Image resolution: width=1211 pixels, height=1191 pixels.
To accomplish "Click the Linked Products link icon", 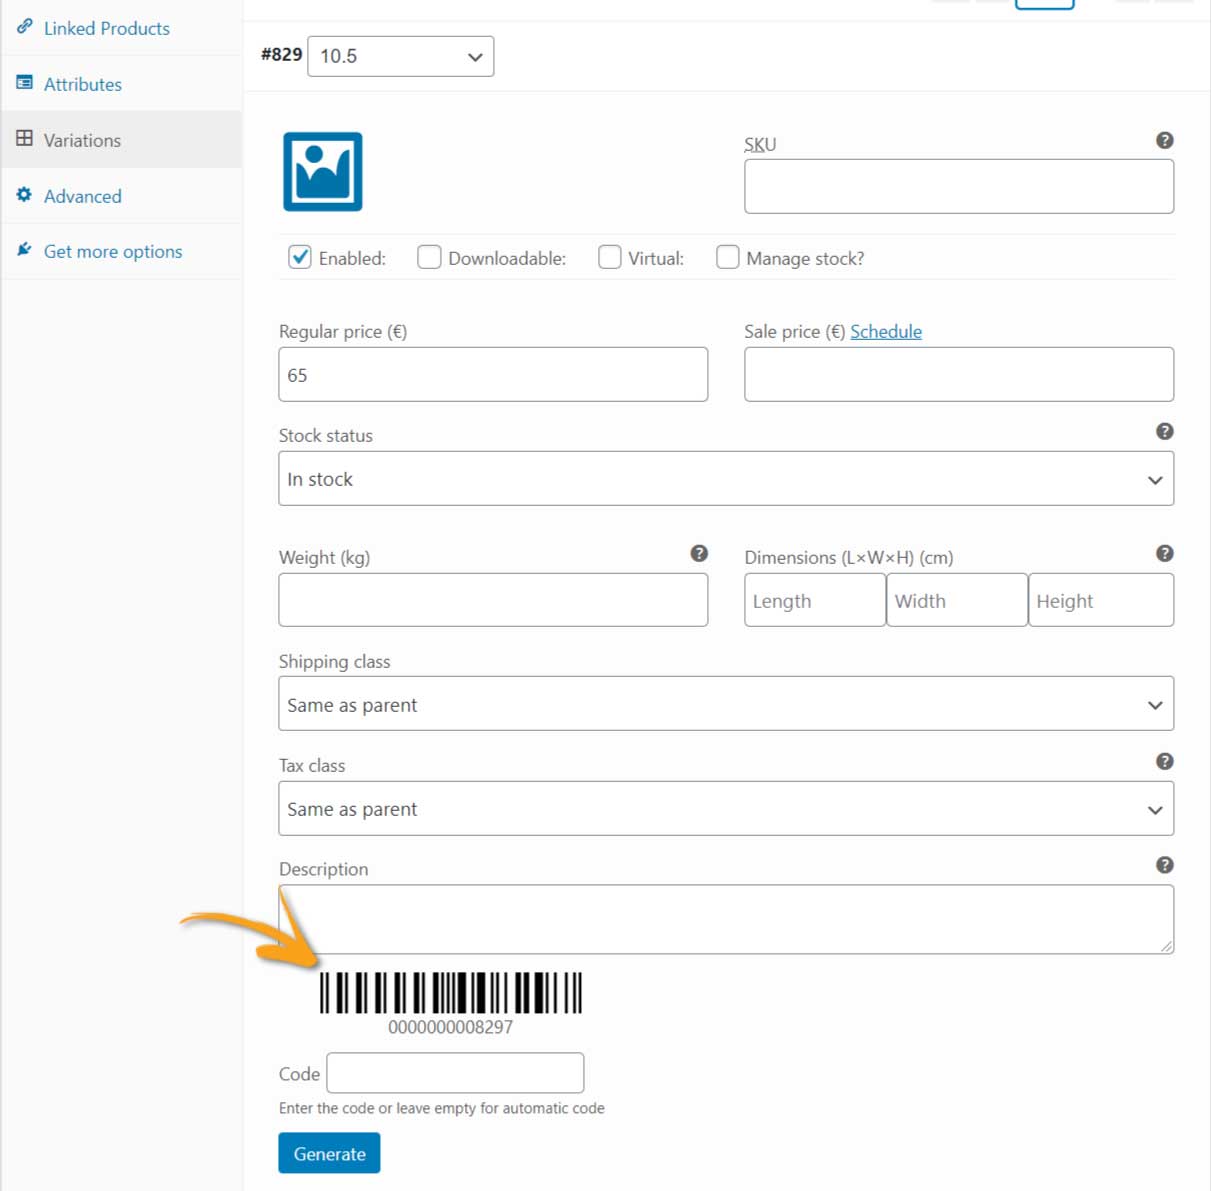I will coord(24,27).
